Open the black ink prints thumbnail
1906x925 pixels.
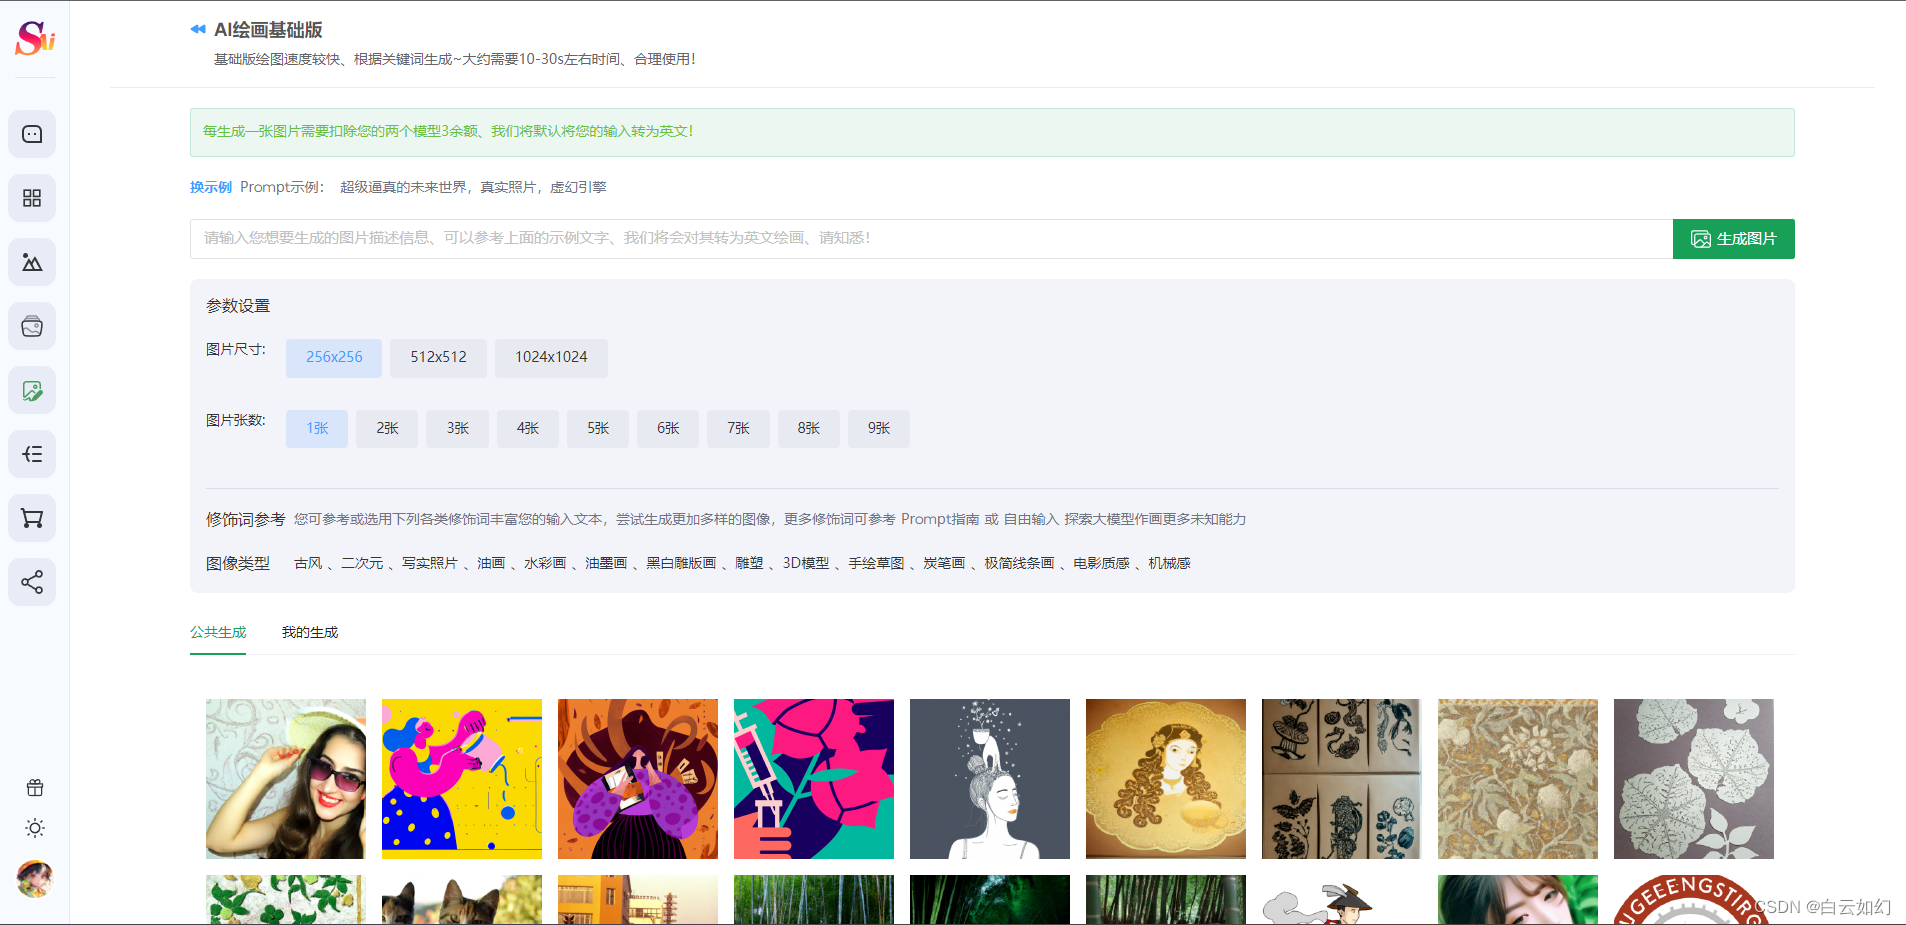pyautogui.click(x=1342, y=779)
